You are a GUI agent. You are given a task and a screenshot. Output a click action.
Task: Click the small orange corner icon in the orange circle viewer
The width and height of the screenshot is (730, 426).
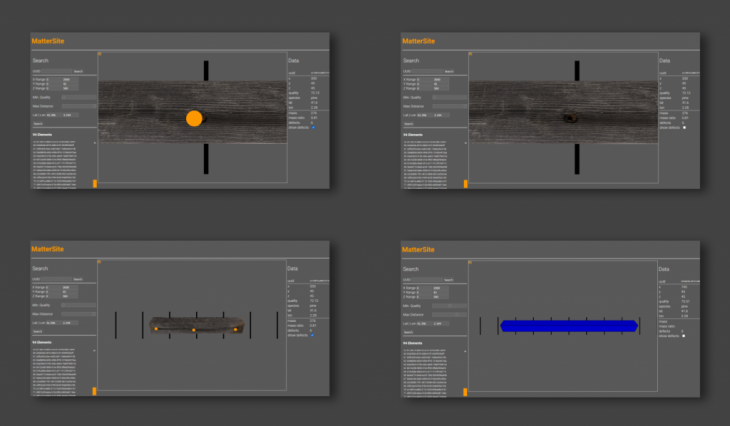100,55
